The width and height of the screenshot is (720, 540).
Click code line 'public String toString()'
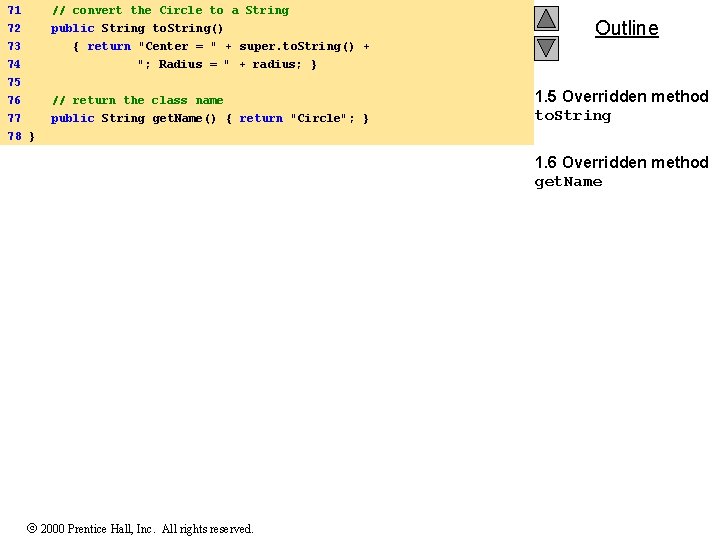coord(137,28)
